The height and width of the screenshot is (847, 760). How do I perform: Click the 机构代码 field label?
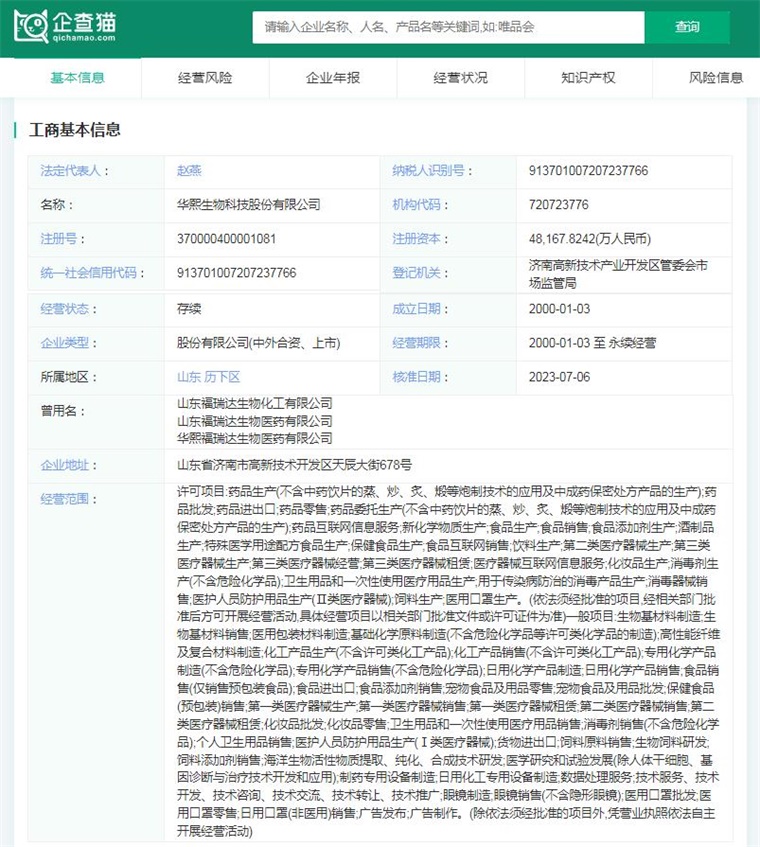coord(417,205)
